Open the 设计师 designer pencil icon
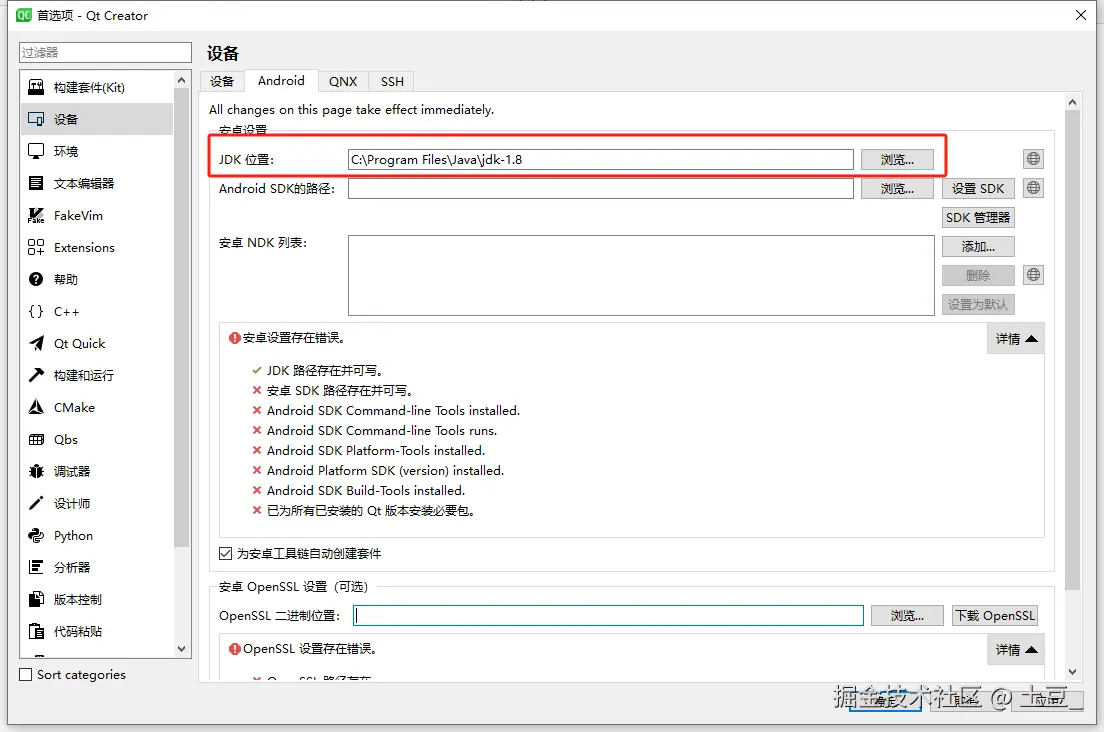The image size is (1104, 732). tap(36, 503)
